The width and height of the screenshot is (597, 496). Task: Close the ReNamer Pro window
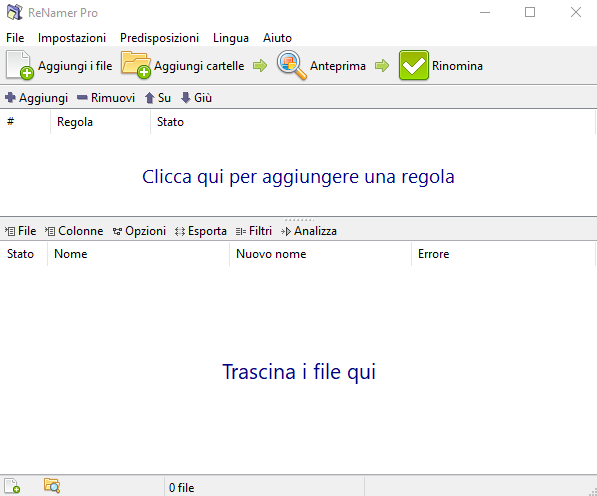tap(576, 12)
